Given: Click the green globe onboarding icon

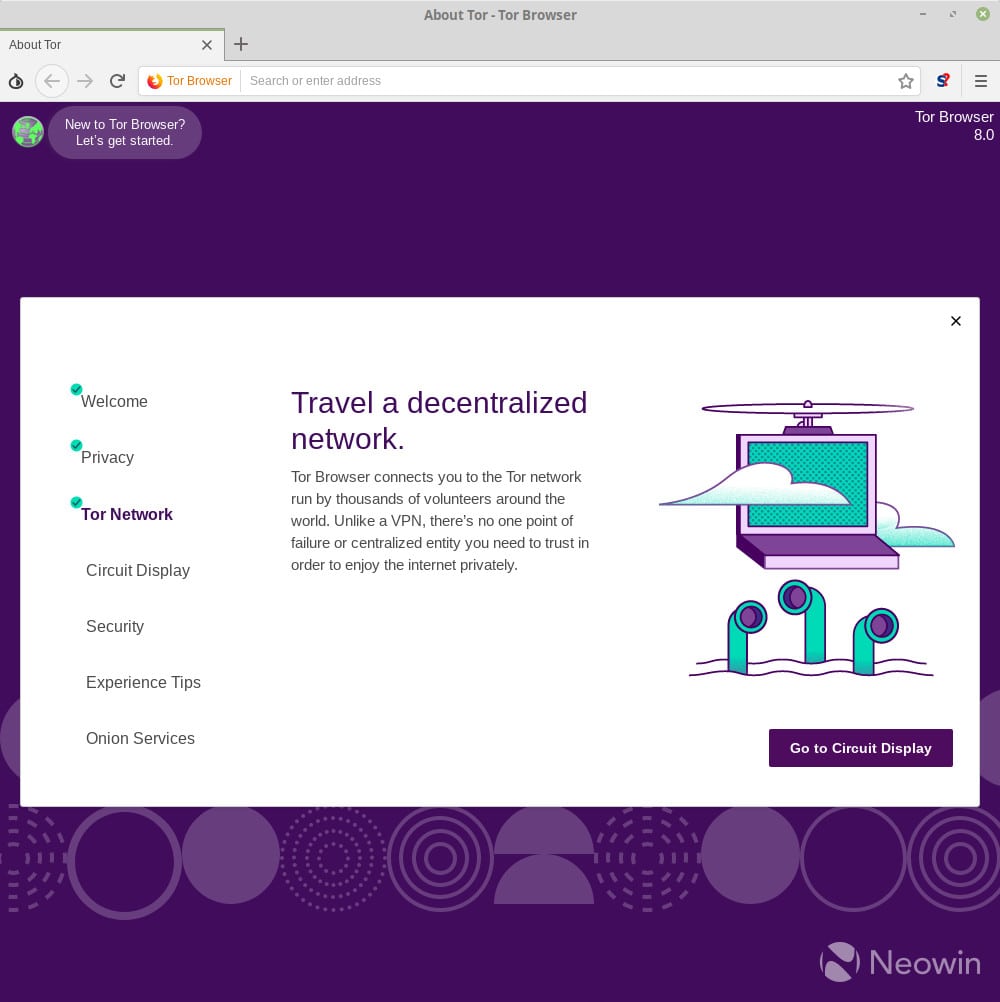Looking at the screenshot, I should coord(28,132).
